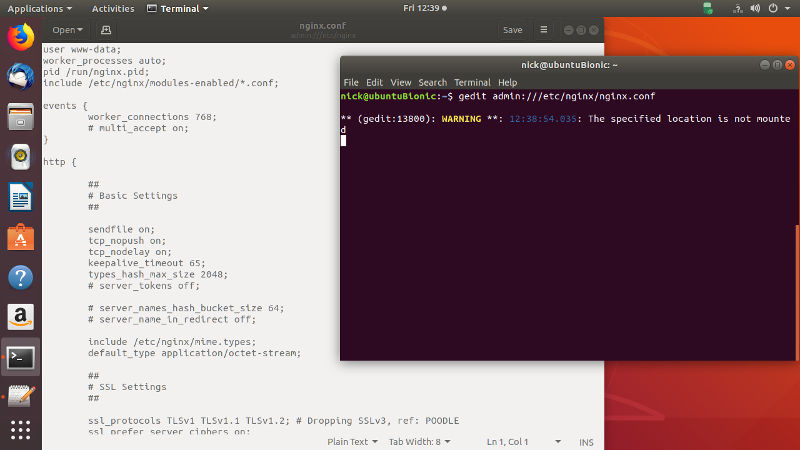This screenshot has width=800, height=450.
Task: Click '# SSL Settings' comment line
Action: coord(127,387)
